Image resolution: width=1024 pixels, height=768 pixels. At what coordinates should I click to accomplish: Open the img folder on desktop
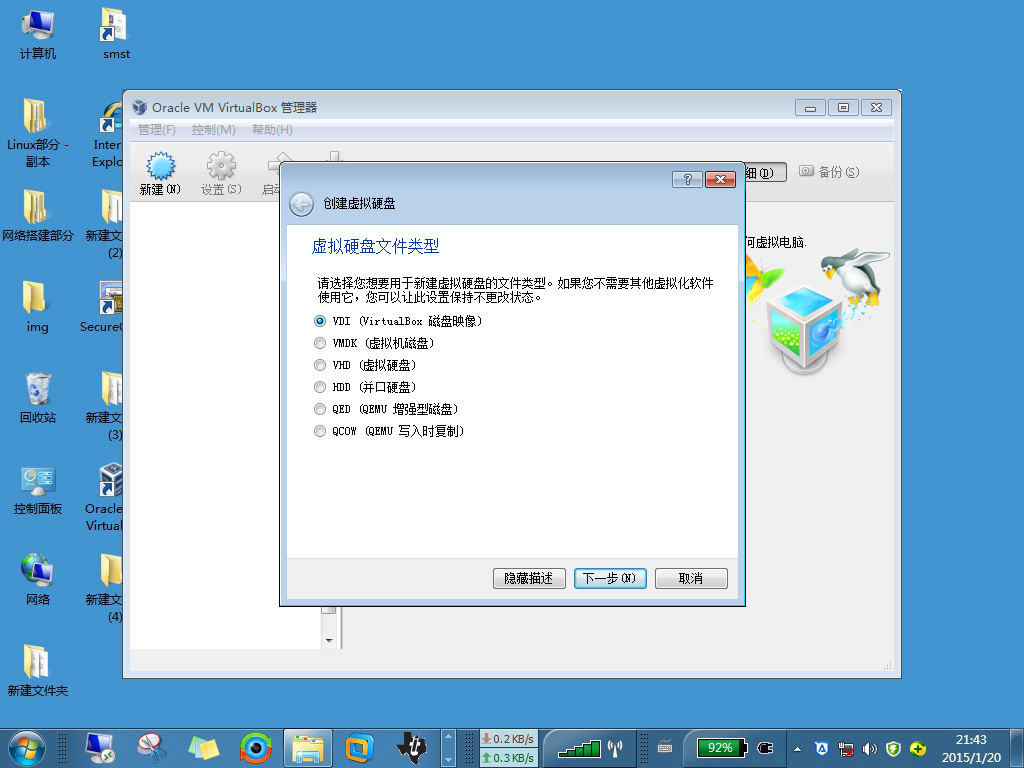(x=37, y=307)
